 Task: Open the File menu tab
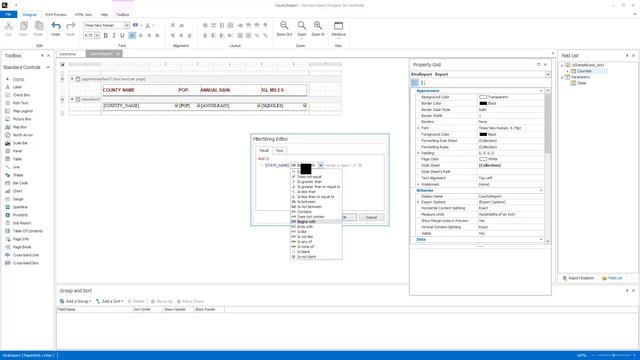point(8,15)
